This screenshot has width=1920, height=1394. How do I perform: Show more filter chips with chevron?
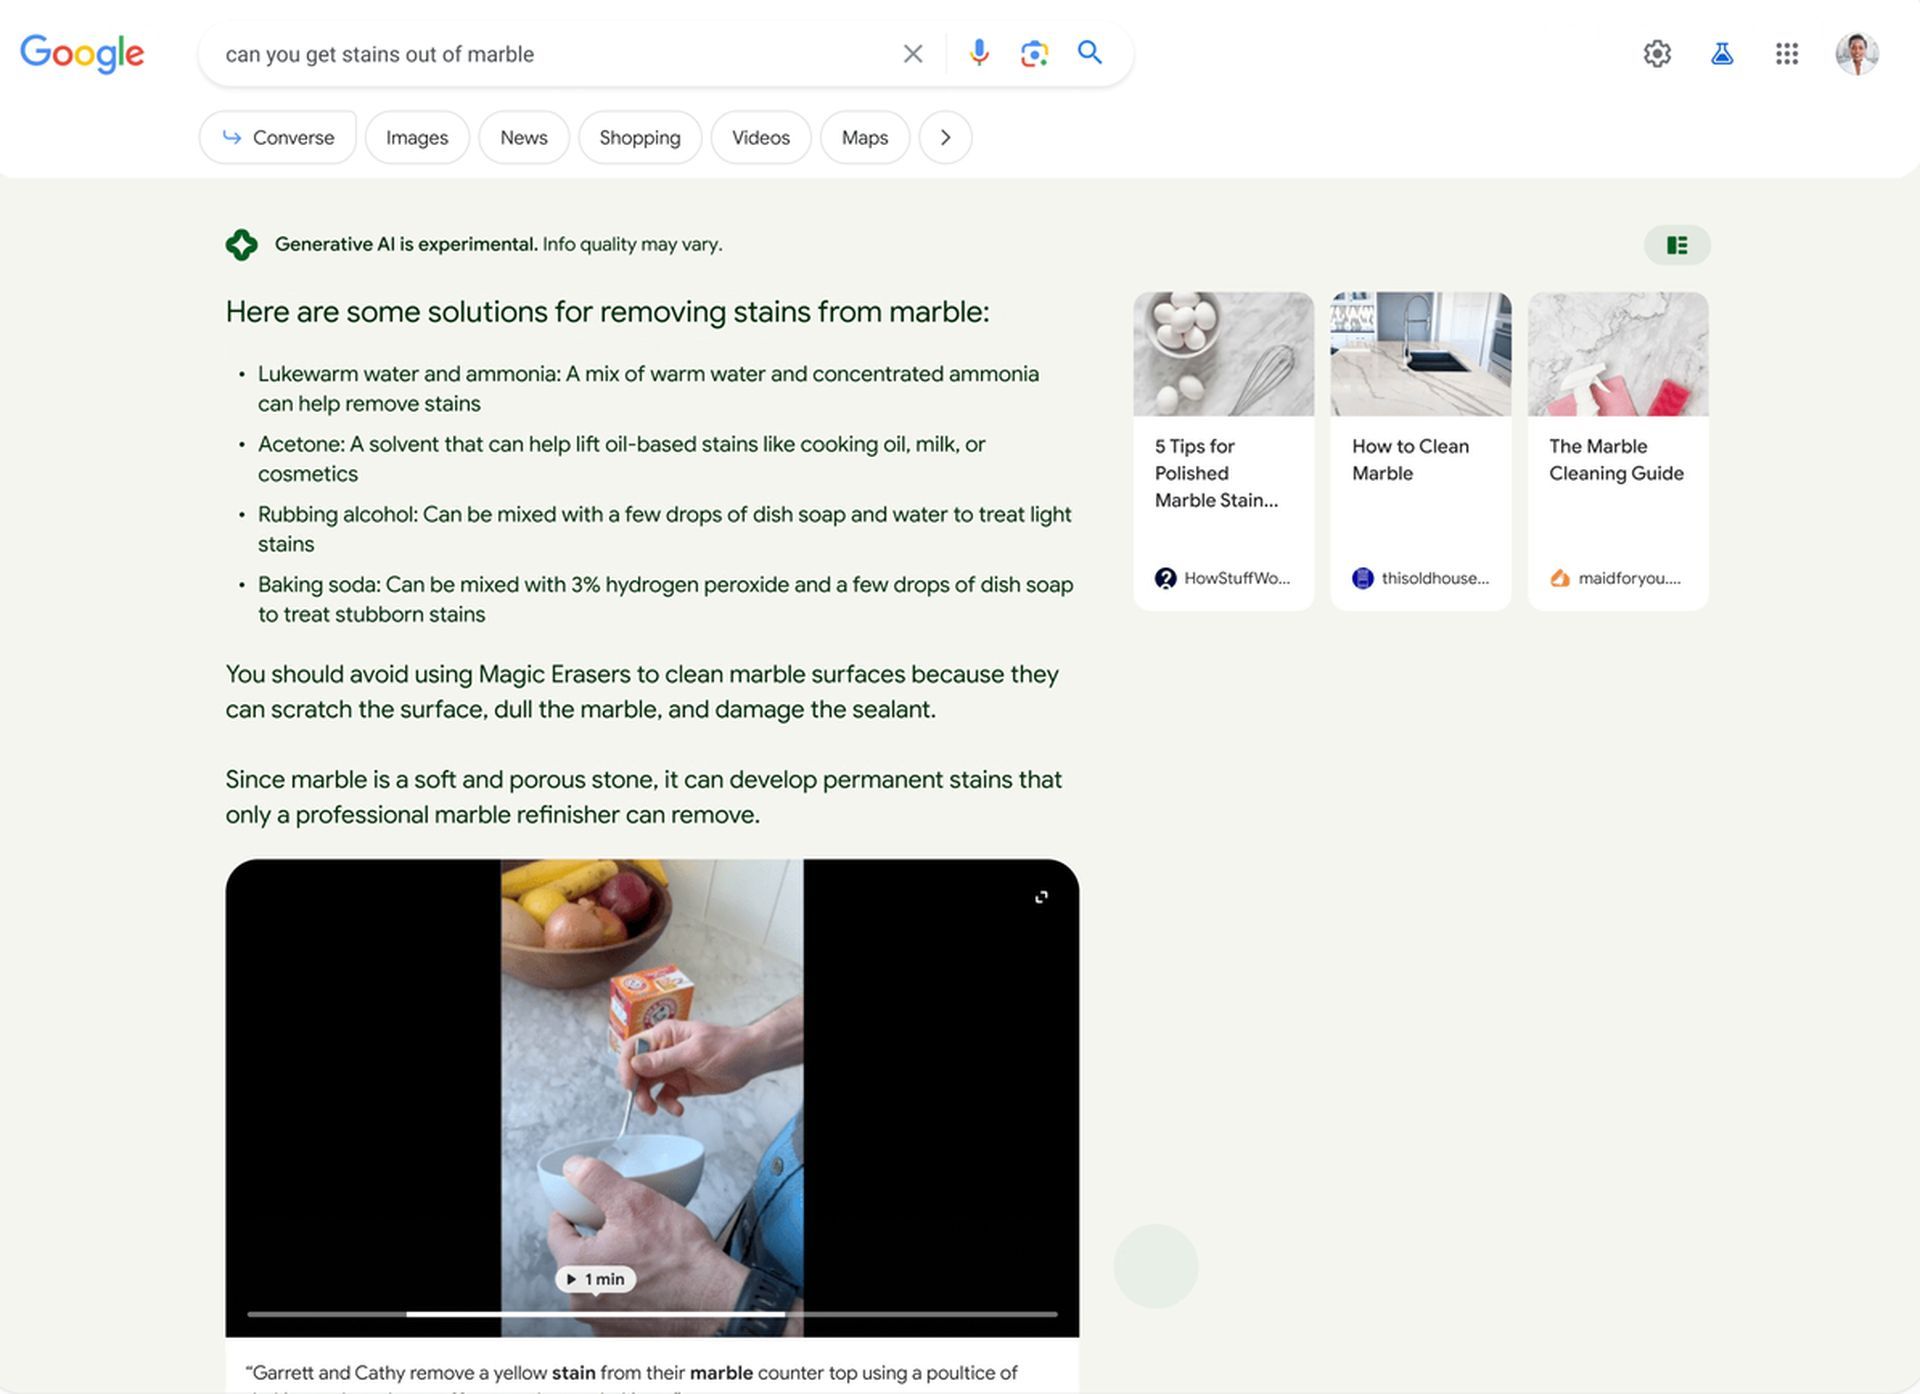[945, 137]
